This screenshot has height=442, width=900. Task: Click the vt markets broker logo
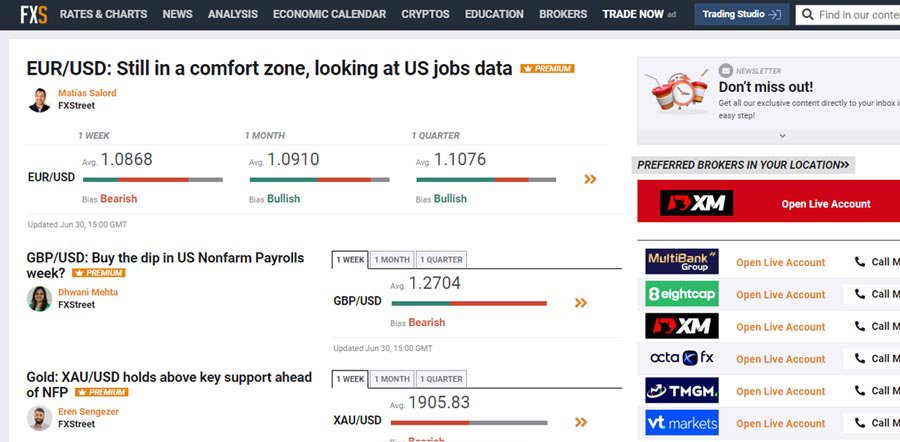click(681, 422)
